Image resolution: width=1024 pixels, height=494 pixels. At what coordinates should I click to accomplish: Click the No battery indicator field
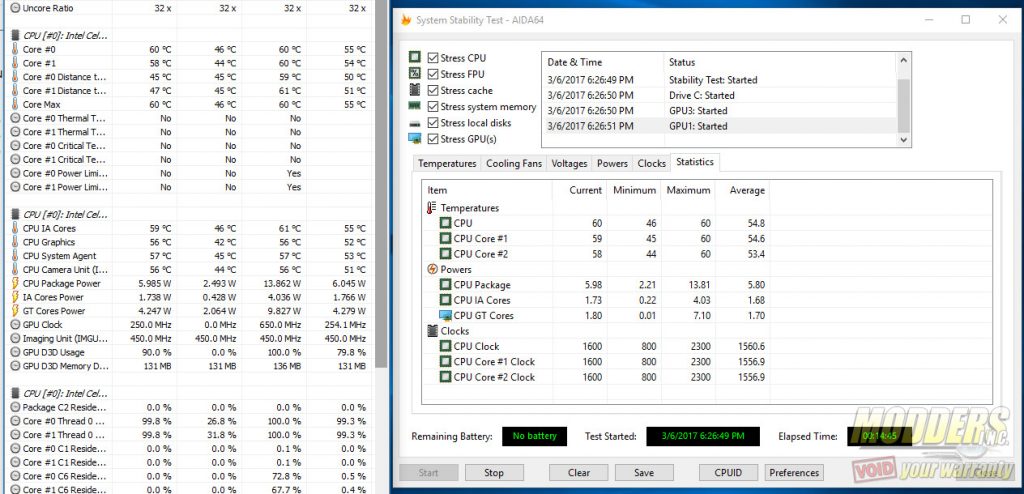pos(534,436)
